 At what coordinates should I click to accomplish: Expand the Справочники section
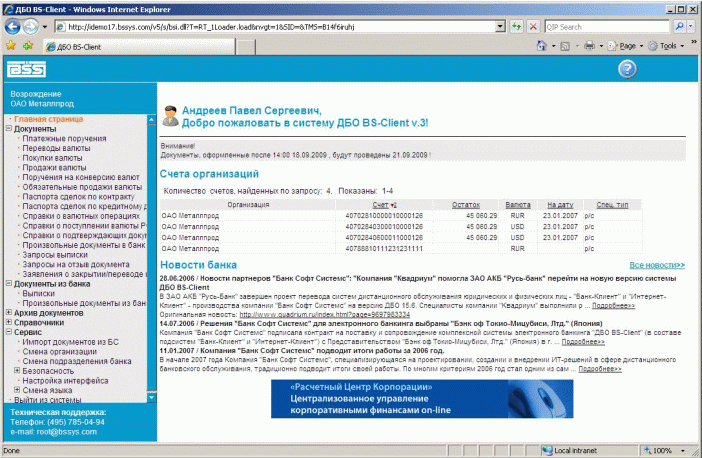coord(9,322)
